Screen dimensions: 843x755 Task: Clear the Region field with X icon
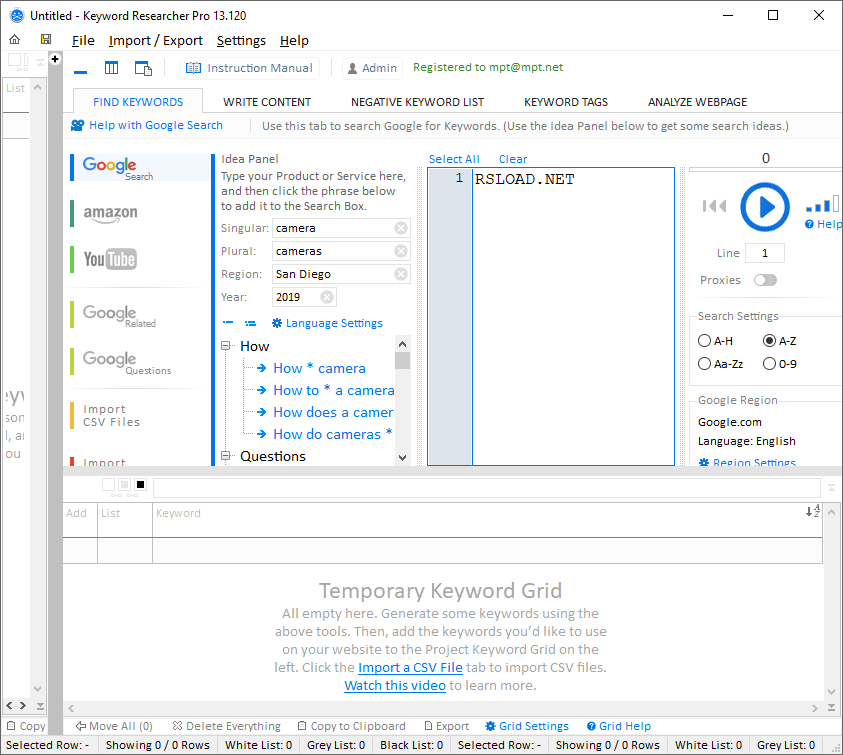(401, 274)
